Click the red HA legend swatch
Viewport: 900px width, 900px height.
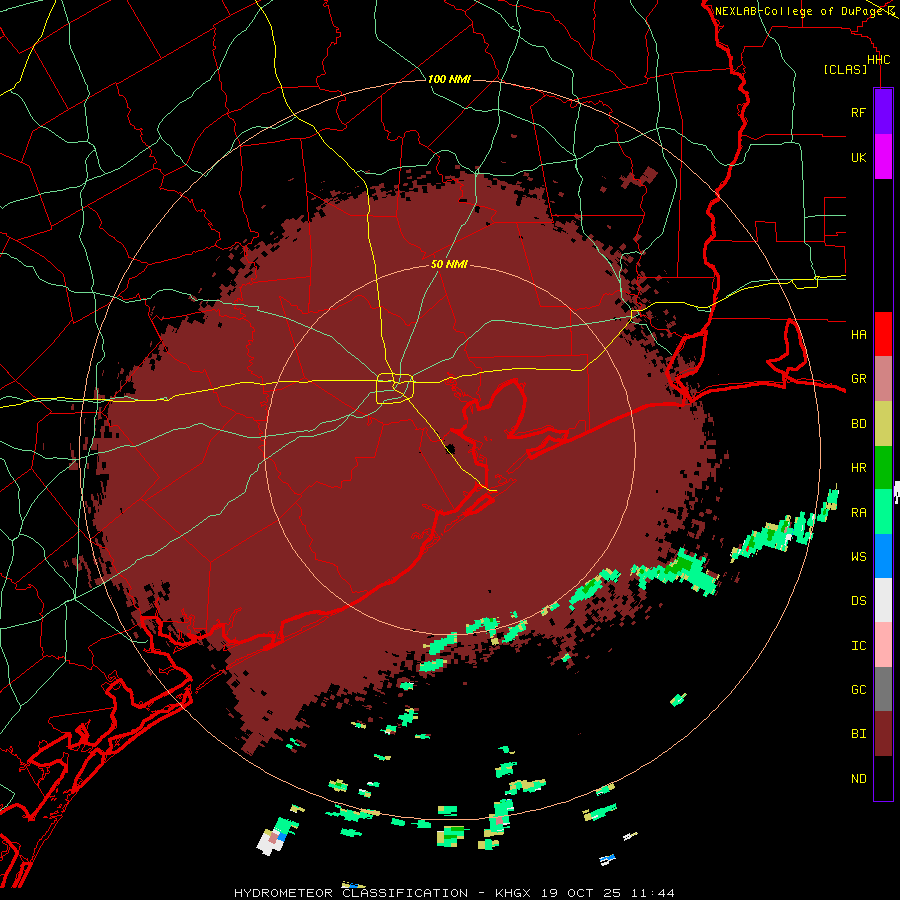point(883,334)
